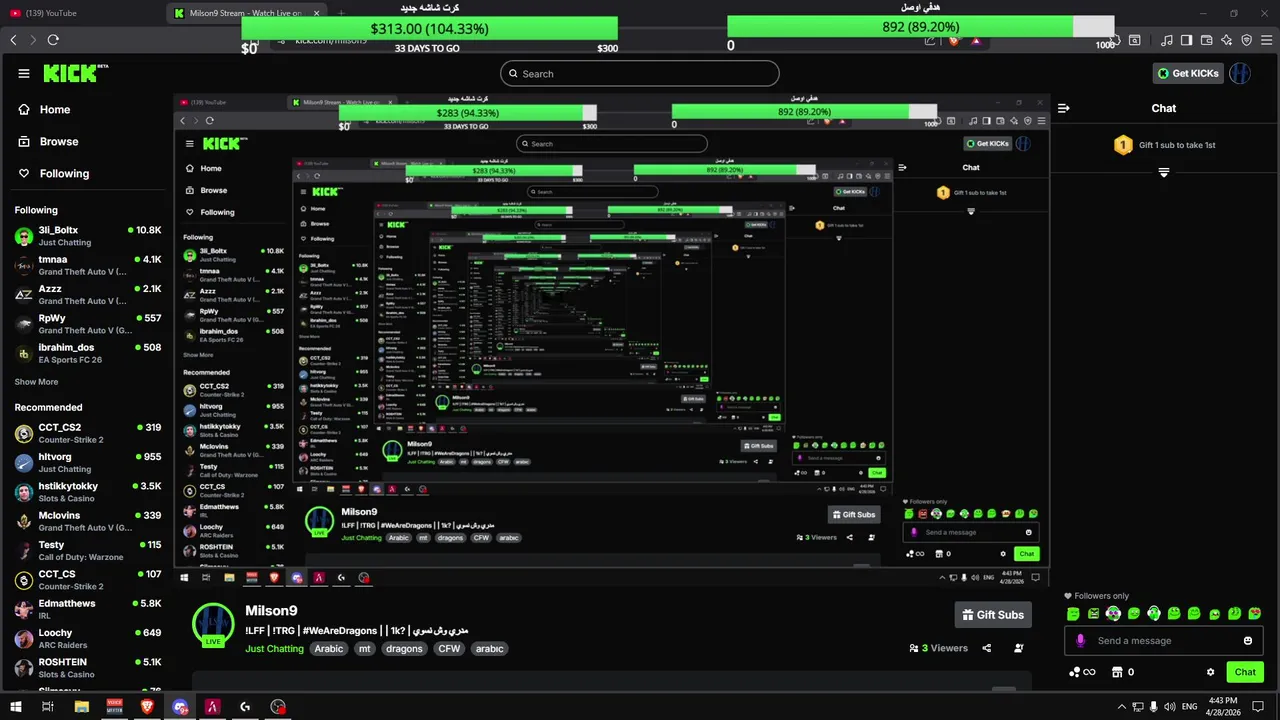1280x720 pixels.
Task: Open a new browser tab with plus
Action: [341, 13]
